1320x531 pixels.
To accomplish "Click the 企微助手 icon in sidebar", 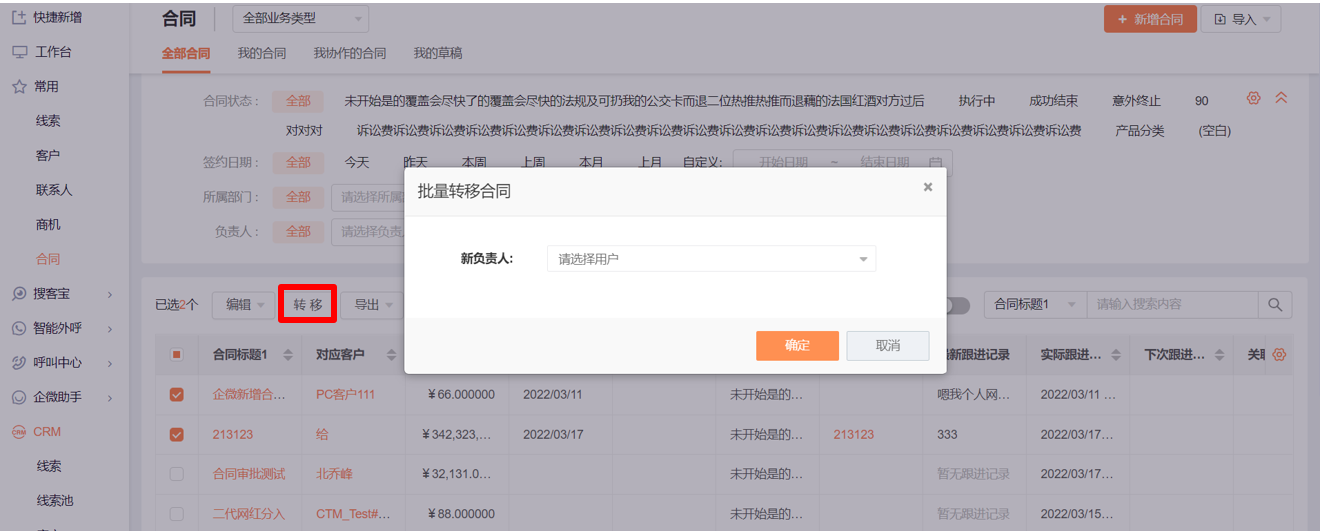I will [19, 397].
